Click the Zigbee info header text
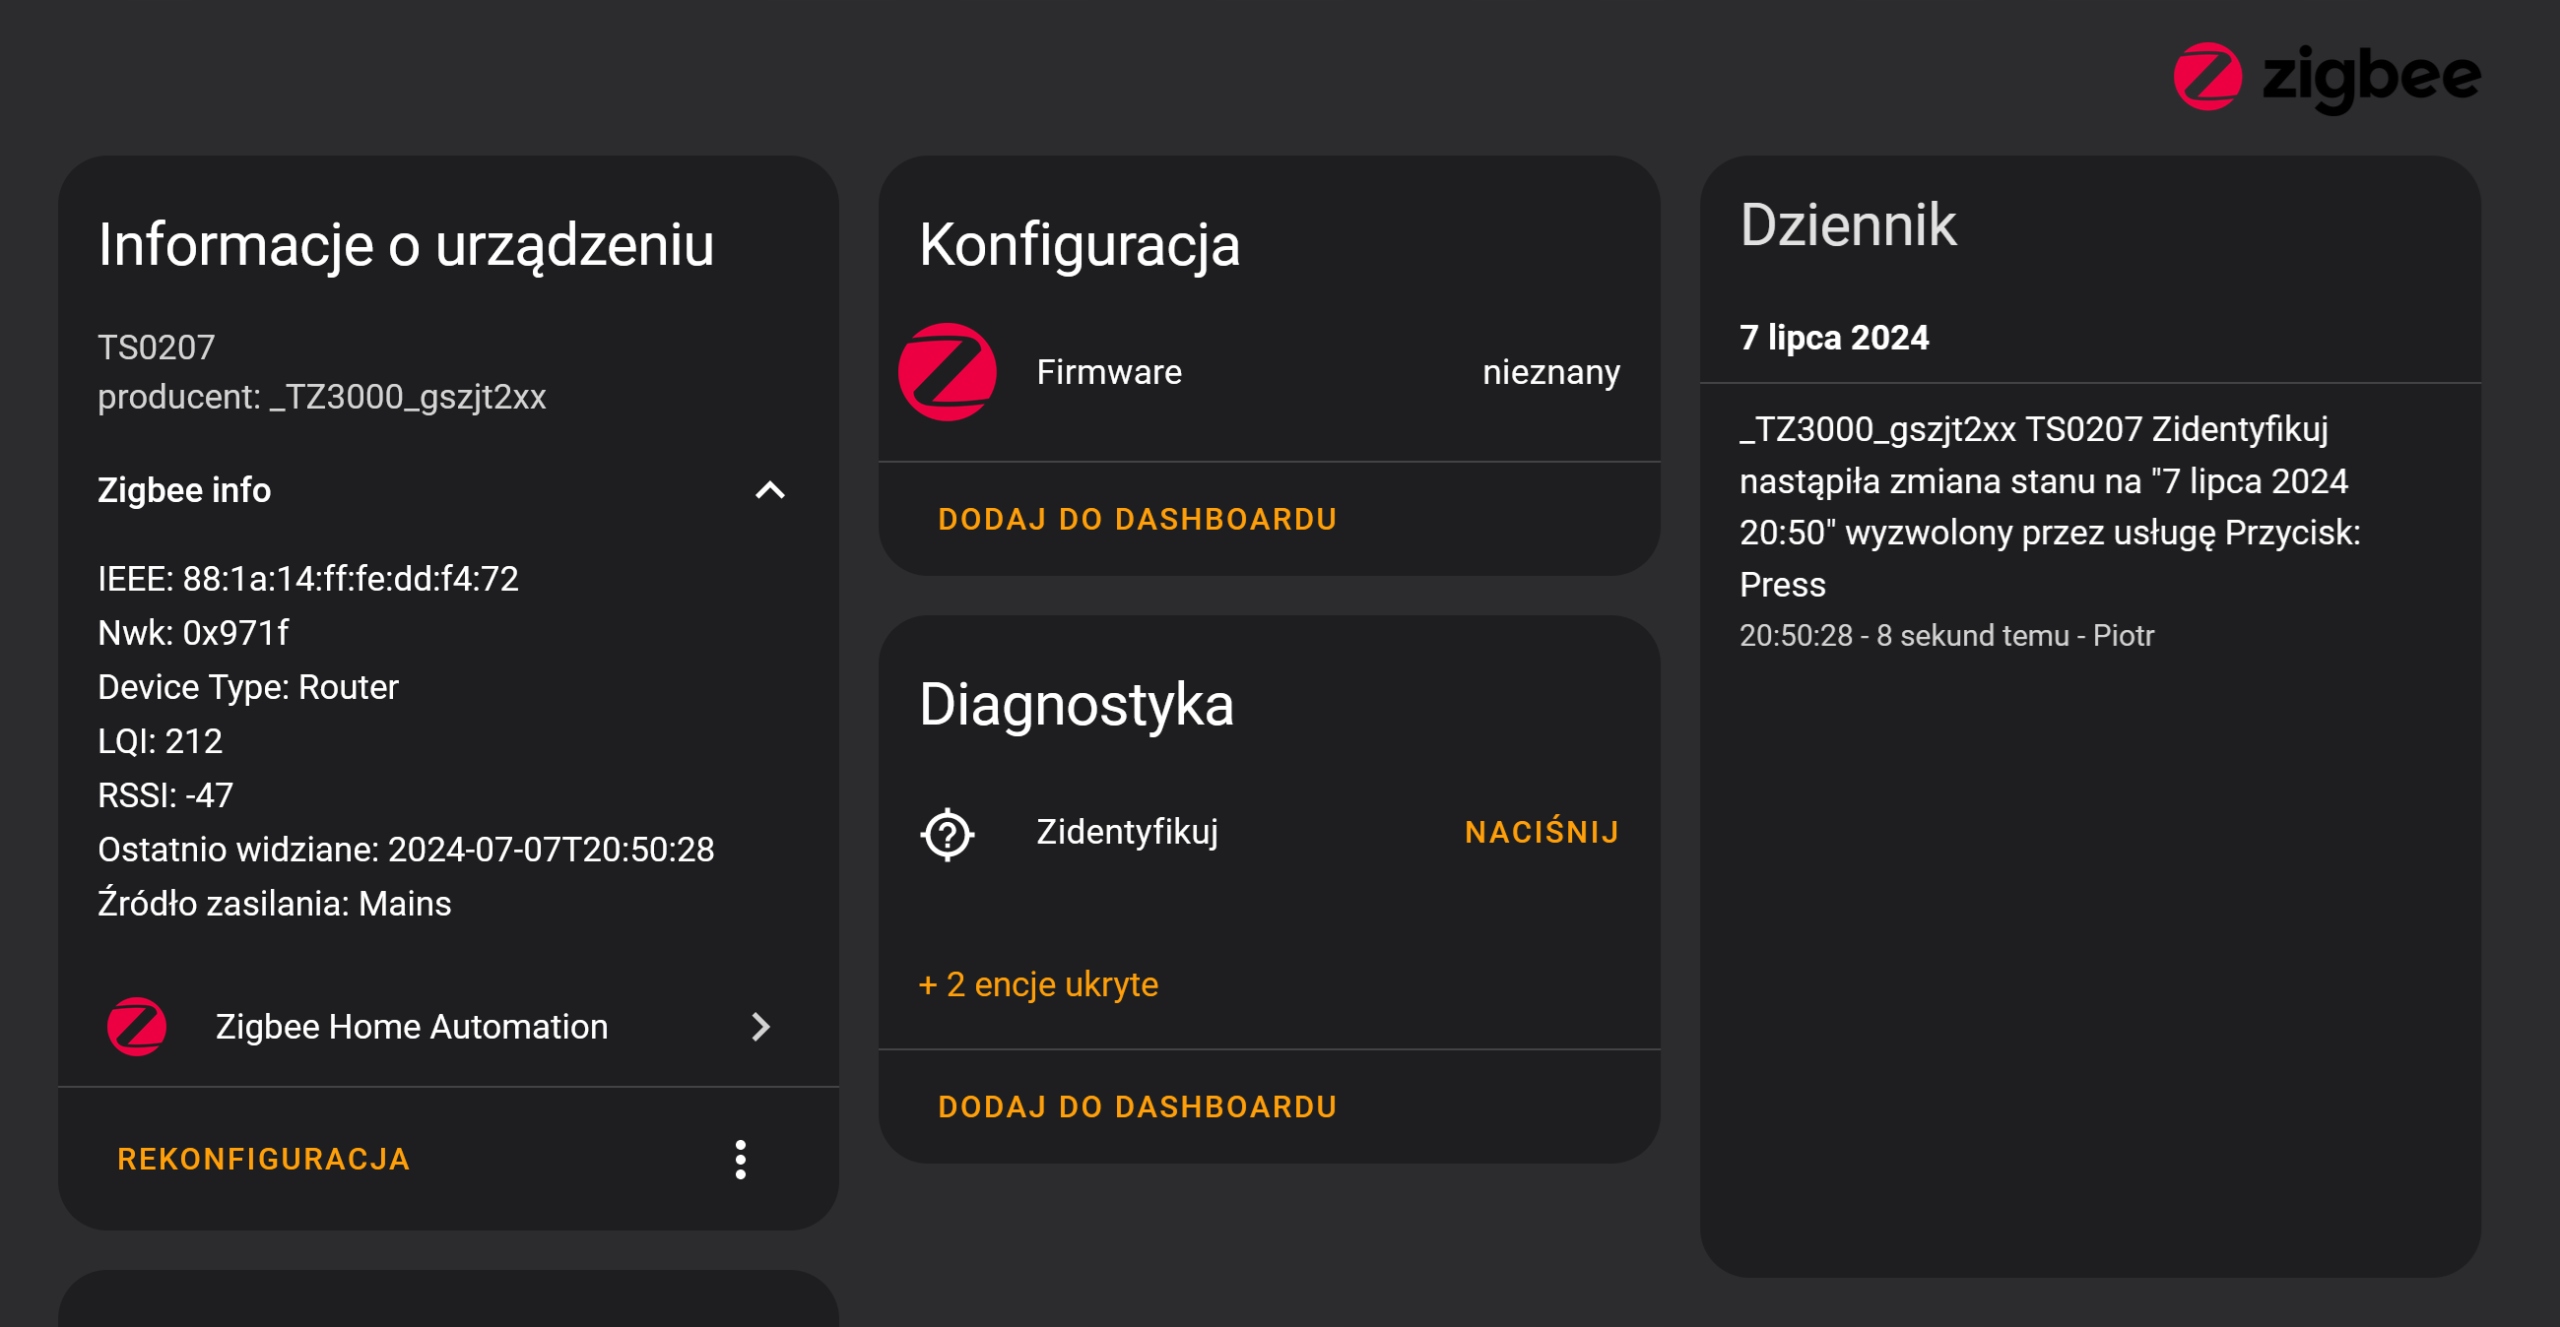The width and height of the screenshot is (2560, 1327). pos(184,490)
